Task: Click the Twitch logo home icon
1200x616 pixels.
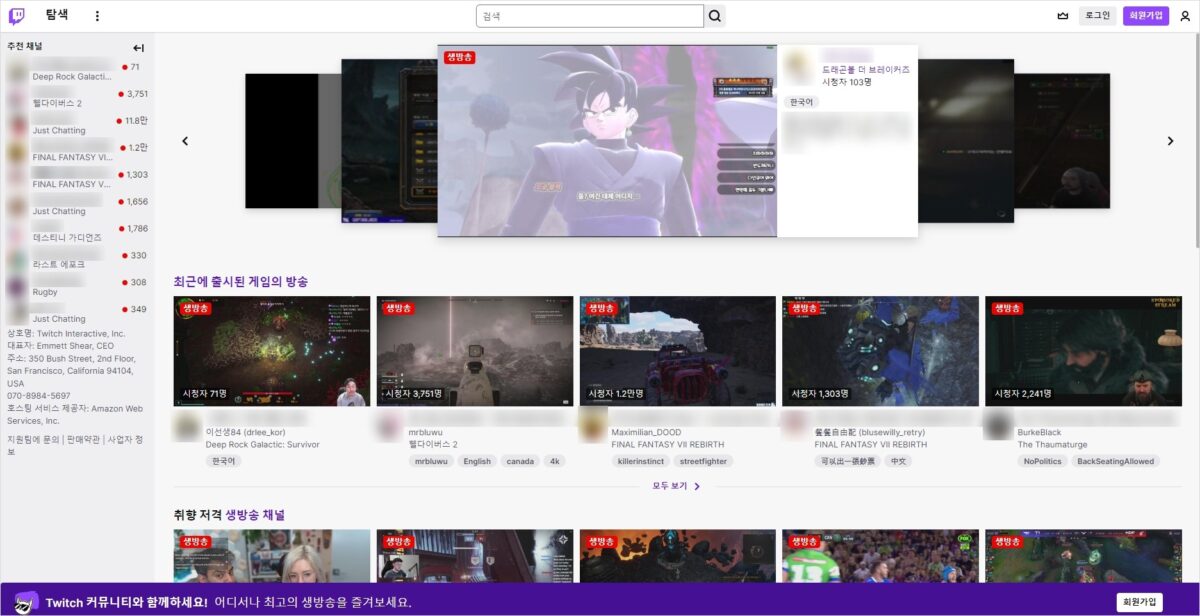Action: pyautogui.click(x=17, y=16)
